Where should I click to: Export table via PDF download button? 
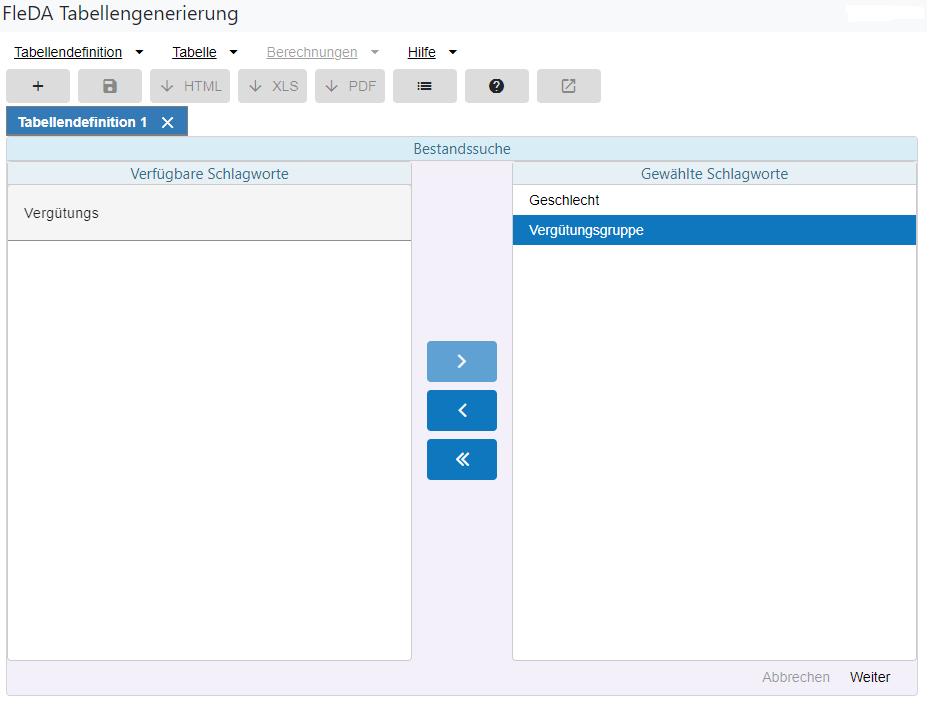point(350,86)
